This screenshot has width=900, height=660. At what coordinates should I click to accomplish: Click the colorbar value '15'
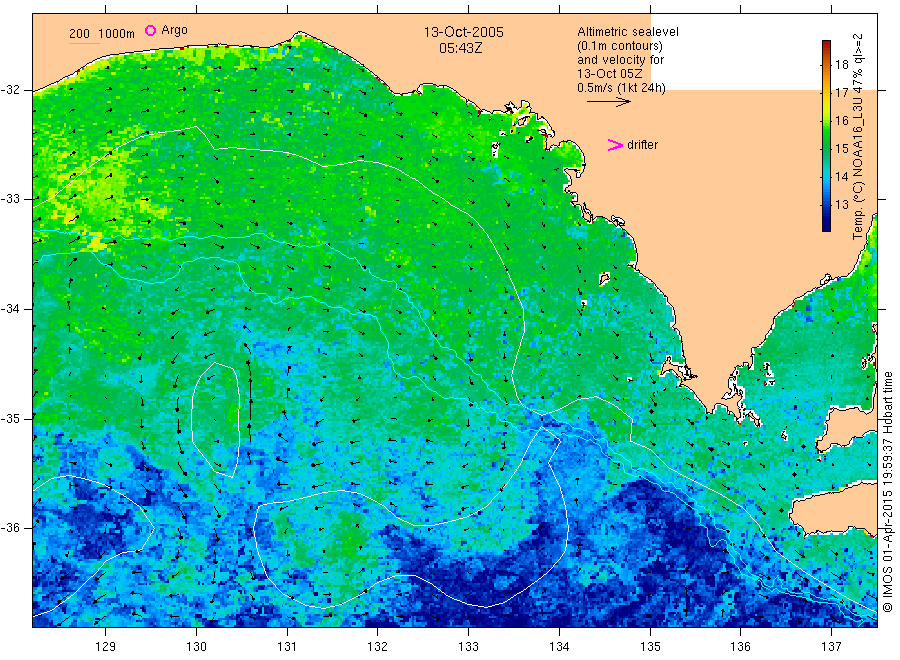tap(841, 149)
